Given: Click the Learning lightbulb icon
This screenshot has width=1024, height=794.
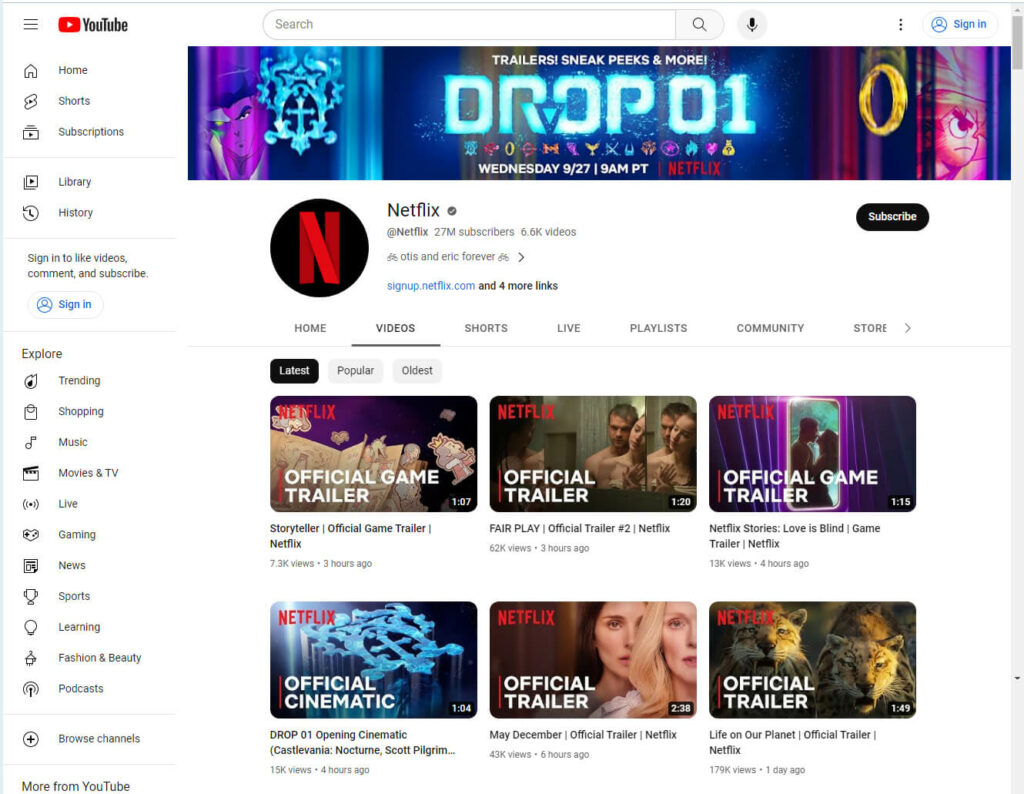Looking at the screenshot, I should tap(31, 627).
